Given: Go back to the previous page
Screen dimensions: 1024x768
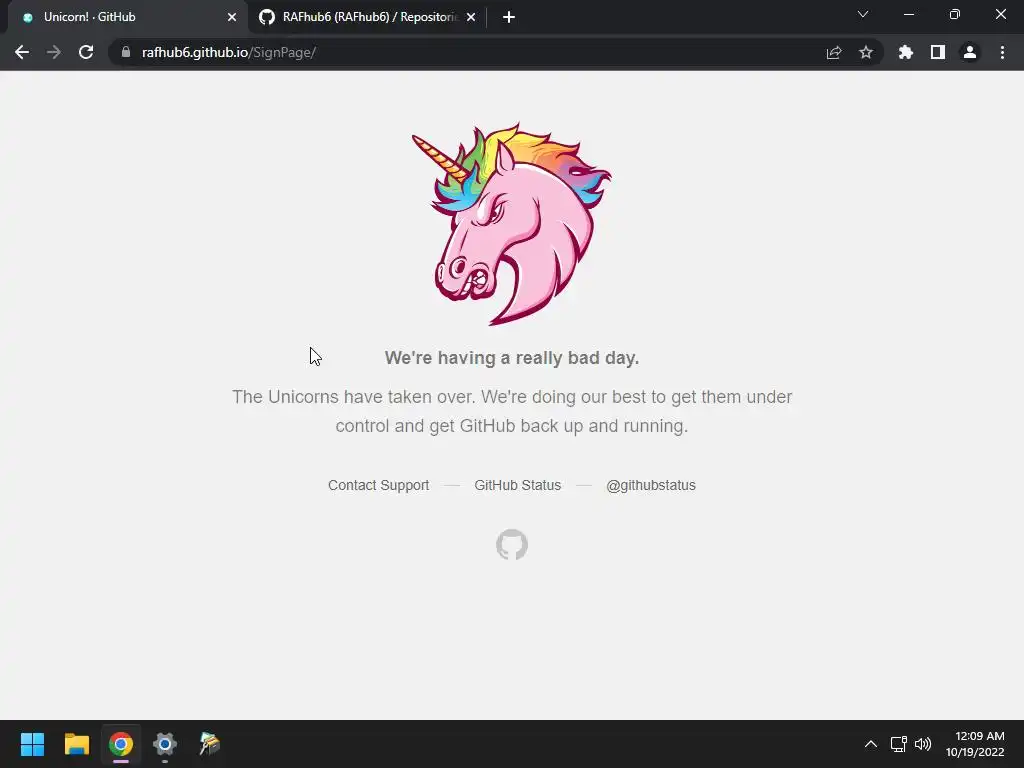Looking at the screenshot, I should [22, 52].
